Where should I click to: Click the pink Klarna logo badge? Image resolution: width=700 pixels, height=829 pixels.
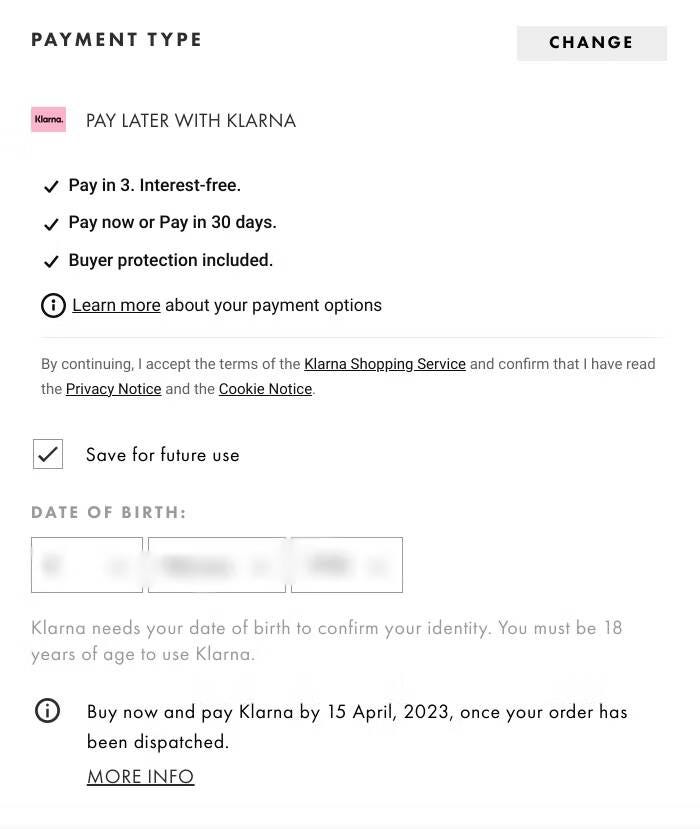coord(48,119)
